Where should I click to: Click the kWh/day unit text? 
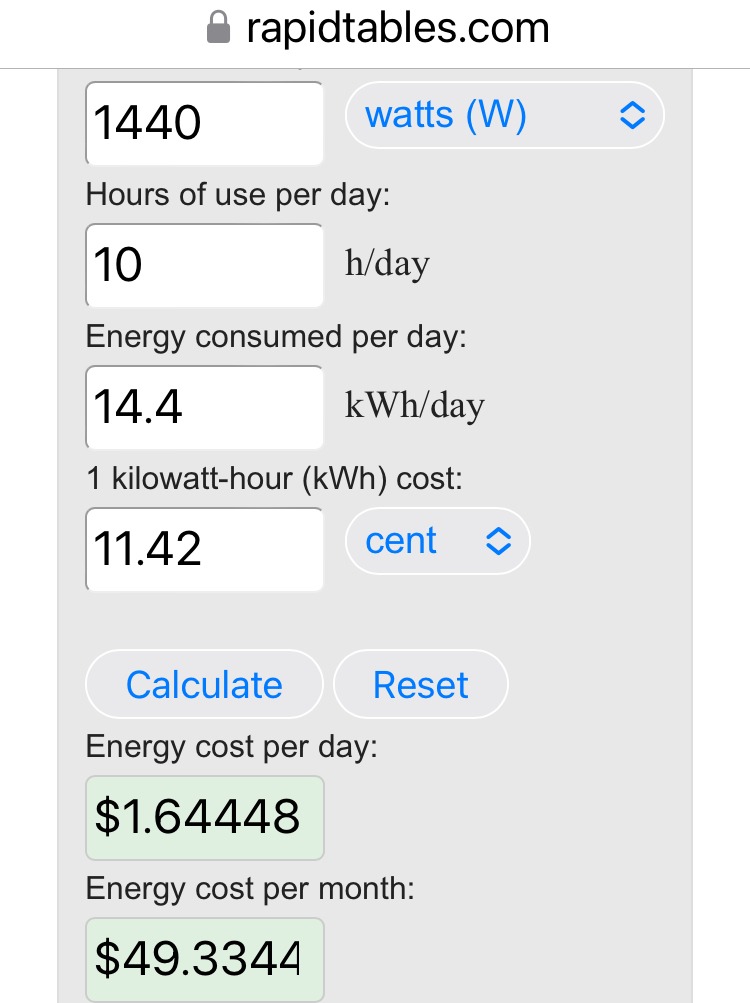(415, 406)
